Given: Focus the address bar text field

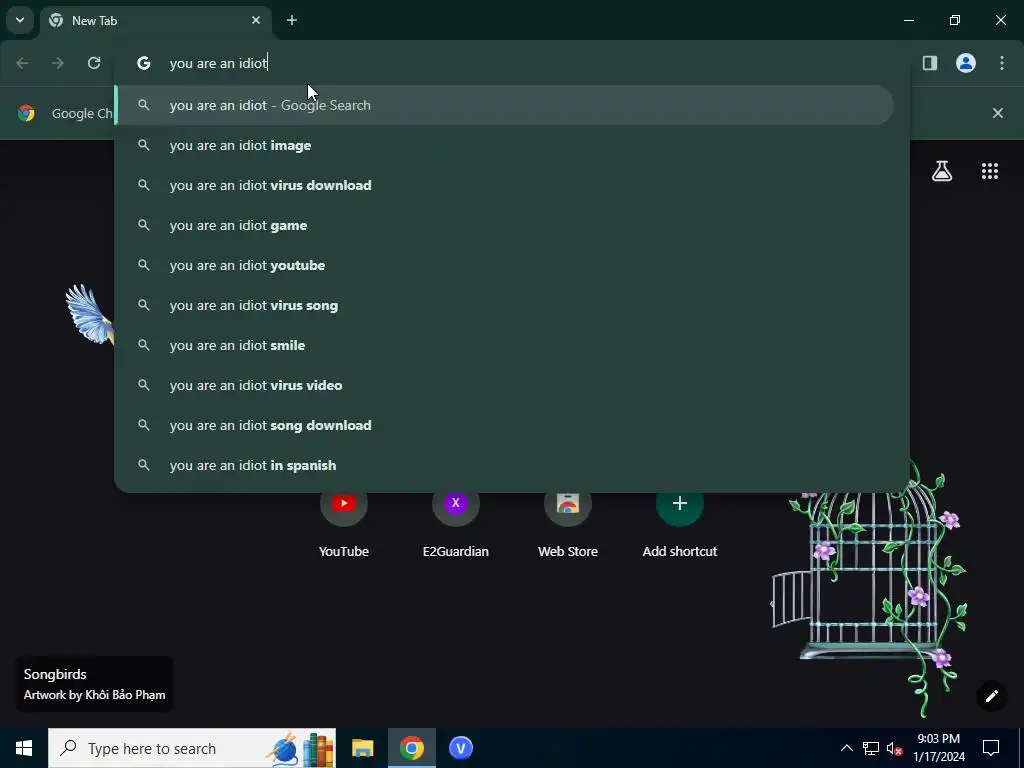Looking at the screenshot, I should [x=513, y=63].
